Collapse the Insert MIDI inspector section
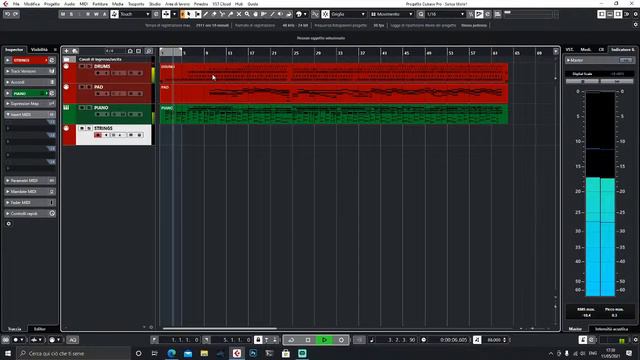640x360 pixels. coord(29,115)
